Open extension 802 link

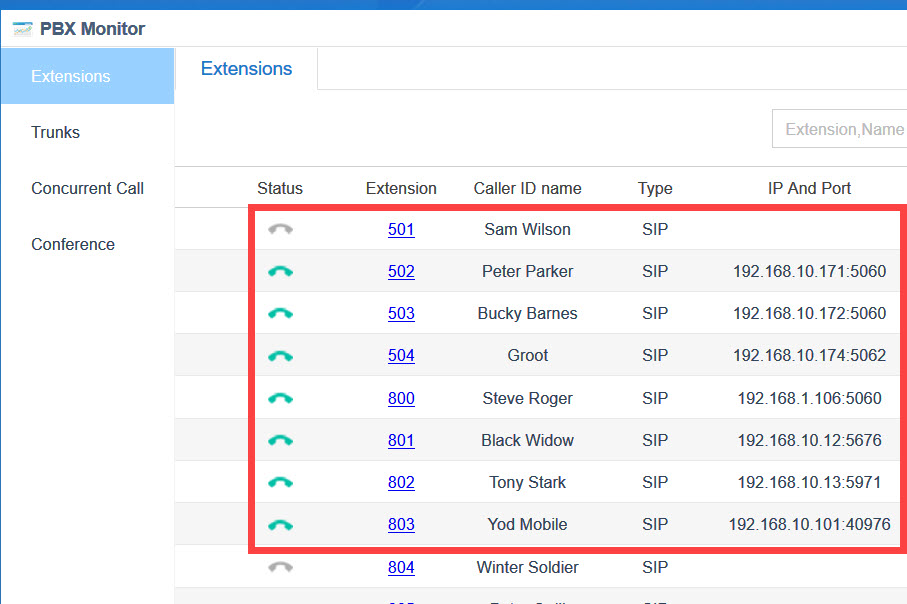(401, 483)
